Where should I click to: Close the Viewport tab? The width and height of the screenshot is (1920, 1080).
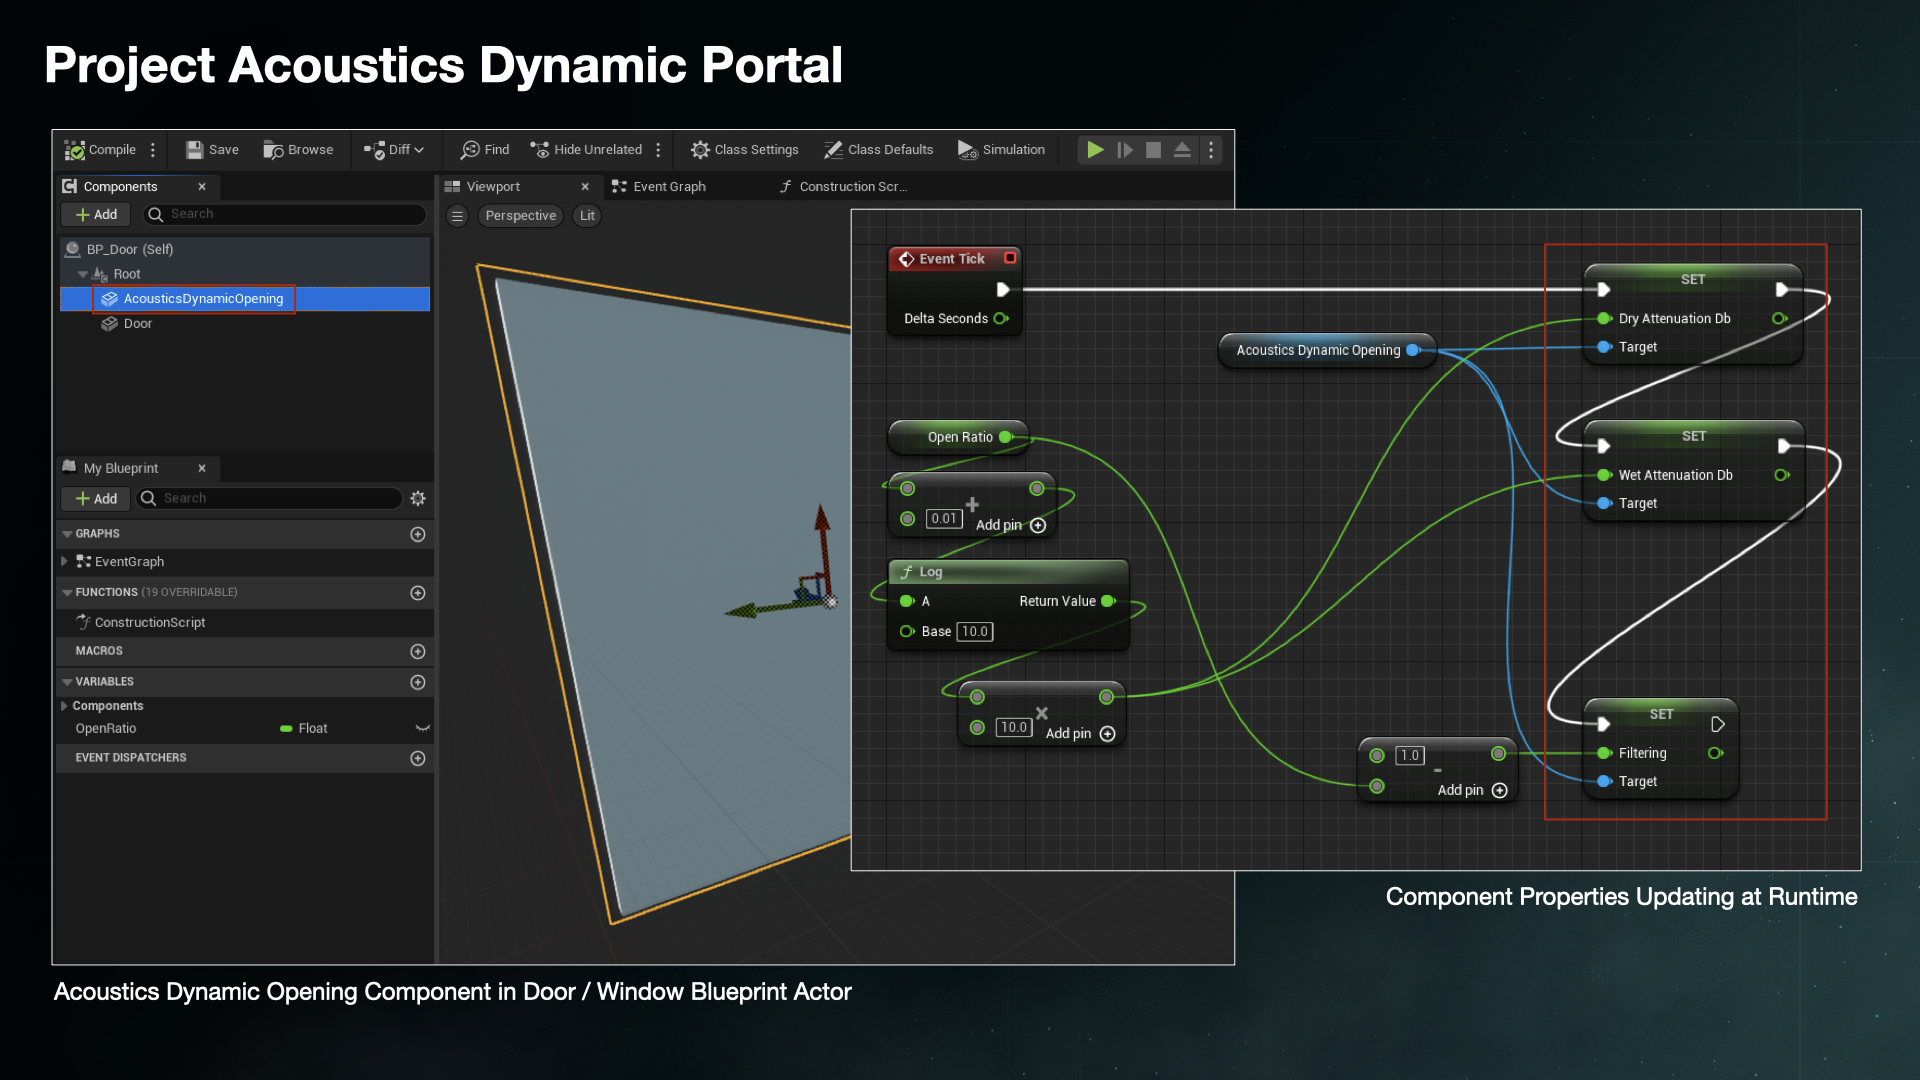pyautogui.click(x=585, y=187)
